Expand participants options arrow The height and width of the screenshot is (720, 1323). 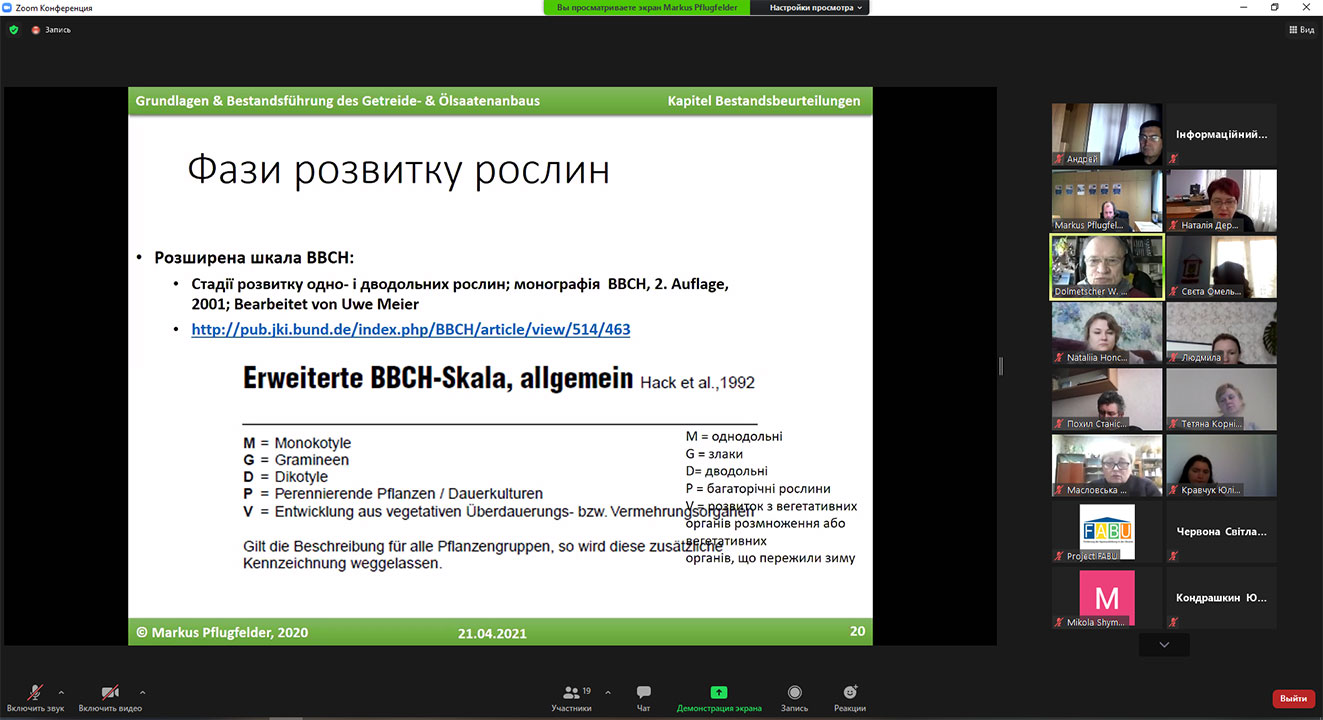pos(608,692)
